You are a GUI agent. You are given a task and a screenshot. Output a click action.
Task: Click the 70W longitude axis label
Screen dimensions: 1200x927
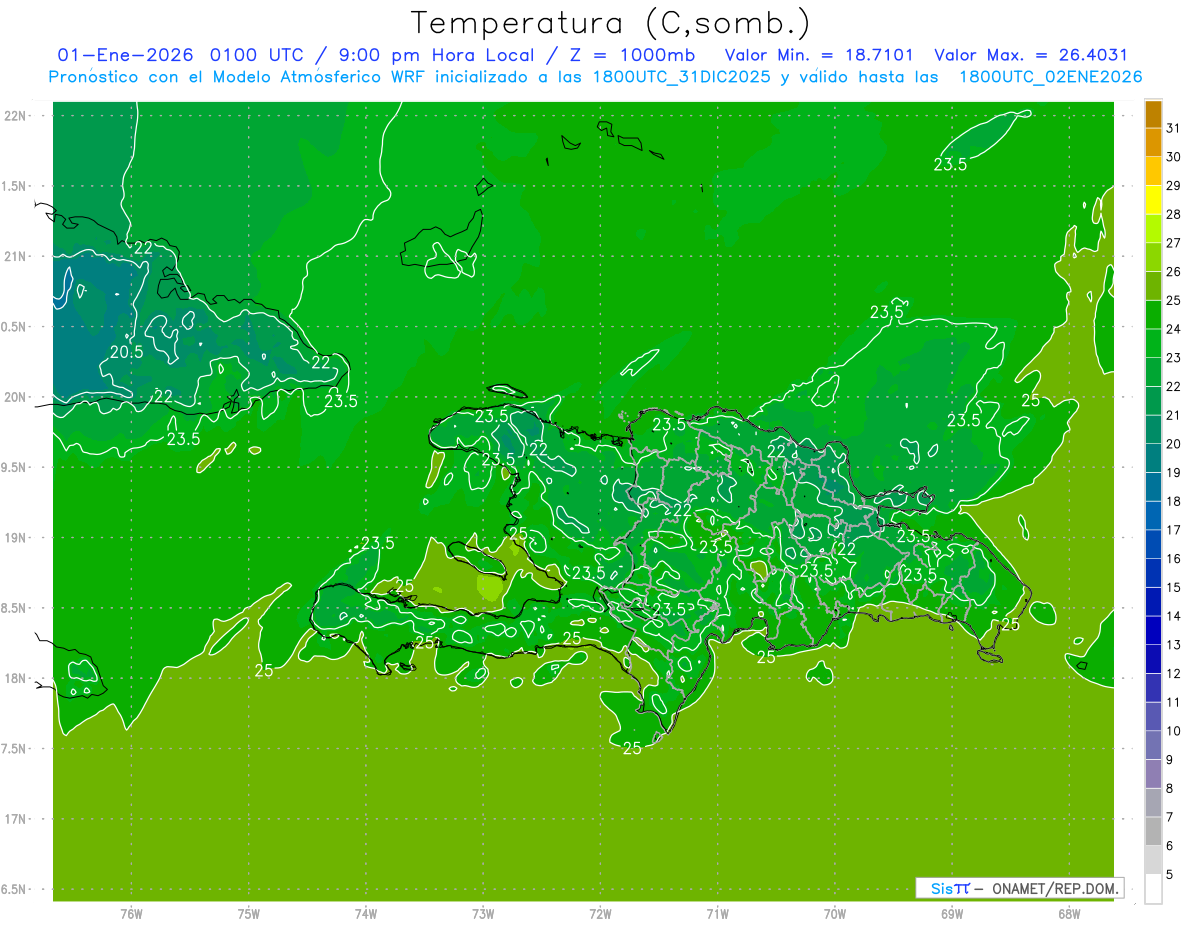835,913
